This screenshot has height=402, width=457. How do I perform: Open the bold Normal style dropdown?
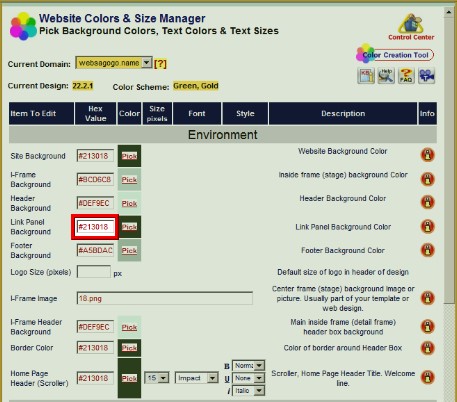(x=248, y=366)
